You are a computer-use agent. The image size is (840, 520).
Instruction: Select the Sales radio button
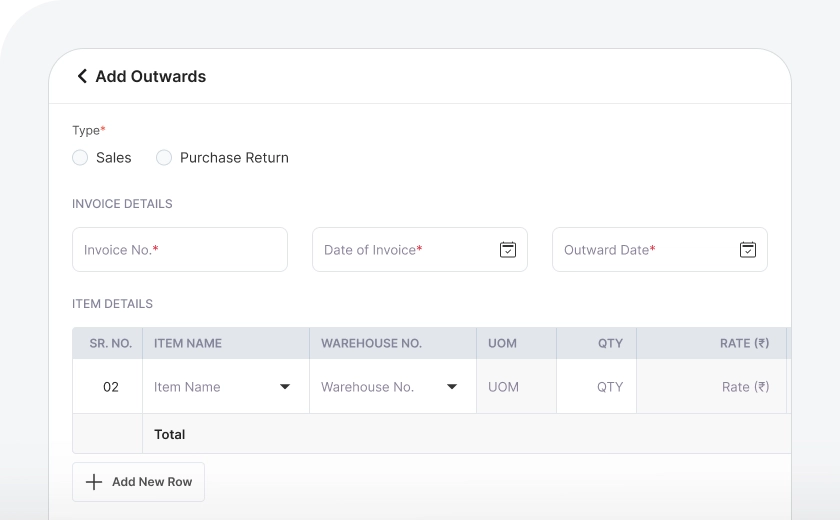pos(80,158)
